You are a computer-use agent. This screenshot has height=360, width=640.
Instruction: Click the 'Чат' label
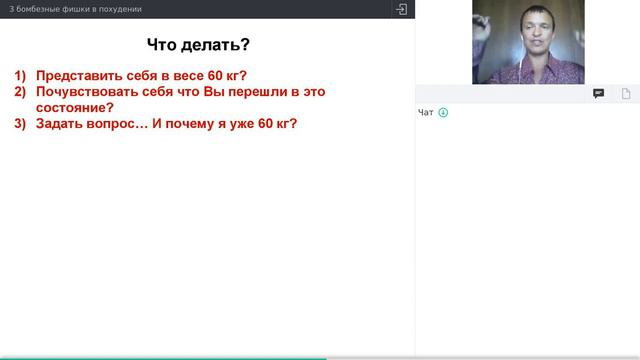coord(425,113)
